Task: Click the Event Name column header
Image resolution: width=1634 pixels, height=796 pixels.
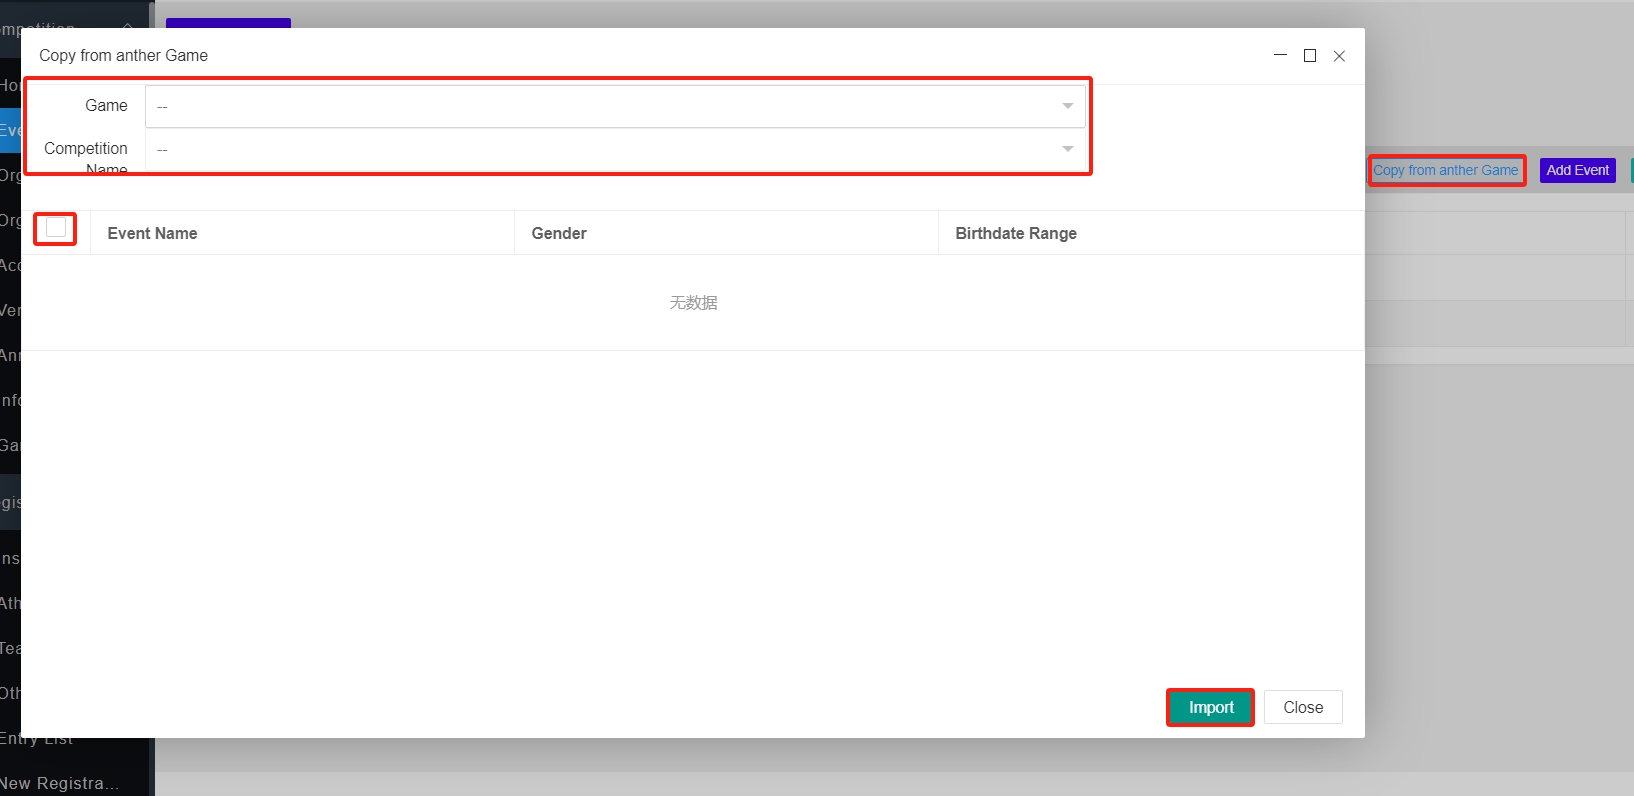Action: (x=152, y=233)
